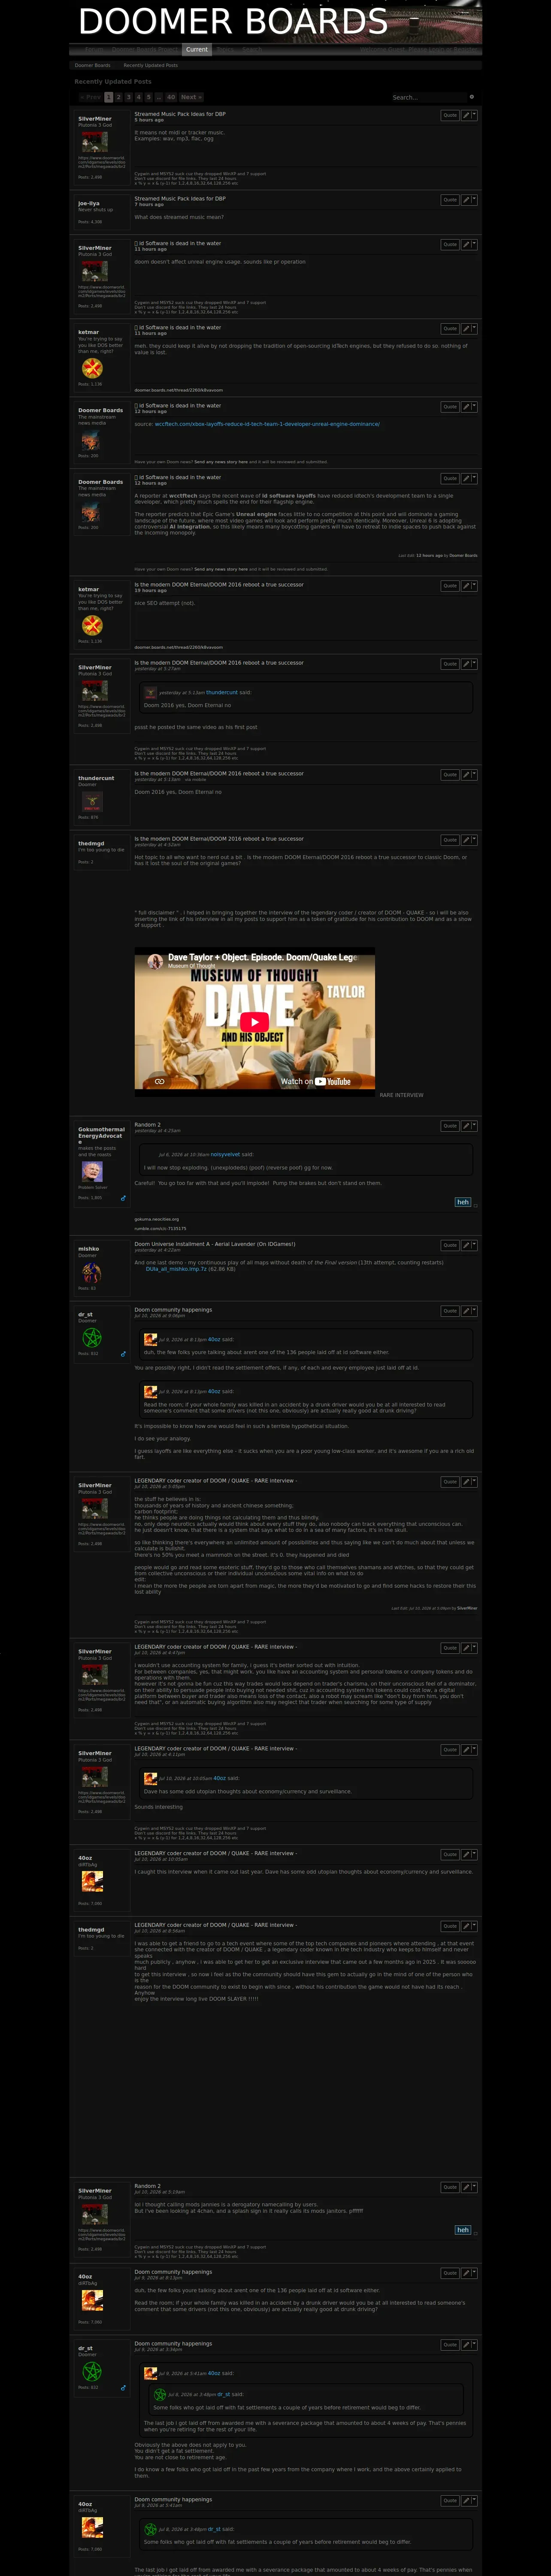The width and height of the screenshot is (551, 2576).
Task: Expand post options on joe-ilya's post
Action: (469, 200)
